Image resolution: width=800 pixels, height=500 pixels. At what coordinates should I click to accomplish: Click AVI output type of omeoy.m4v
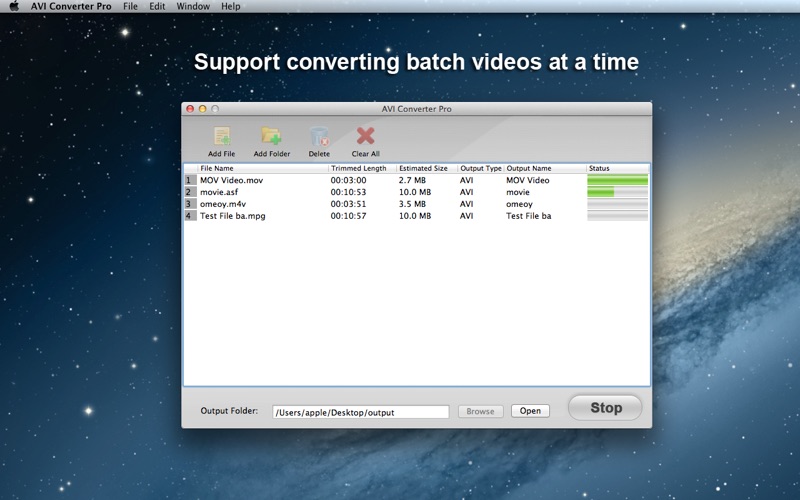click(466, 204)
